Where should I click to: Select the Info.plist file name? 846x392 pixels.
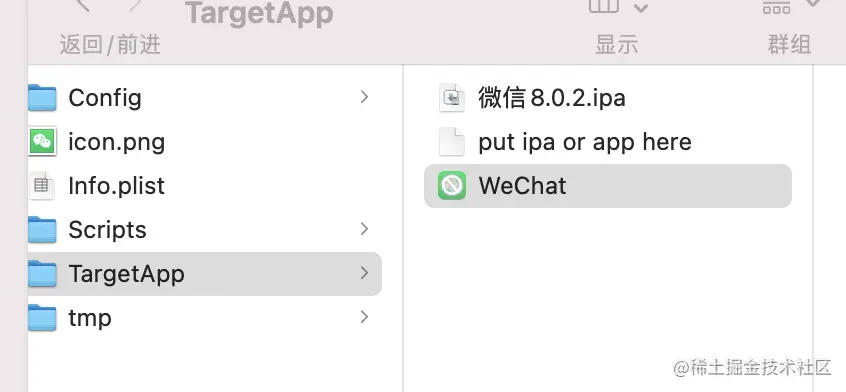click(x=117, y=186)
